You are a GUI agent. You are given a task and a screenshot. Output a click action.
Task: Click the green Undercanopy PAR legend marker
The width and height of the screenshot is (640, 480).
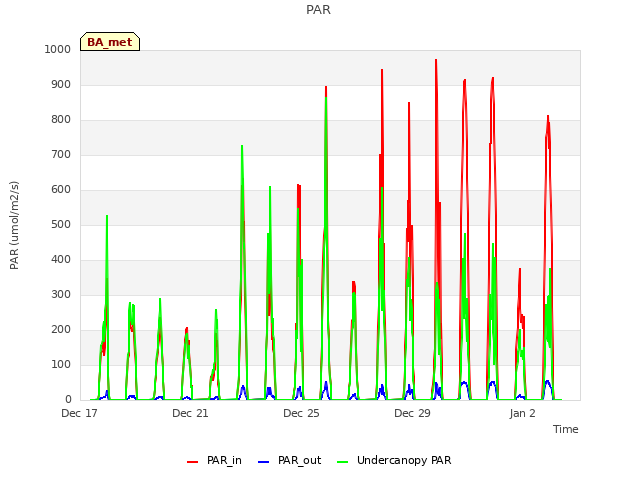(342, 462)
